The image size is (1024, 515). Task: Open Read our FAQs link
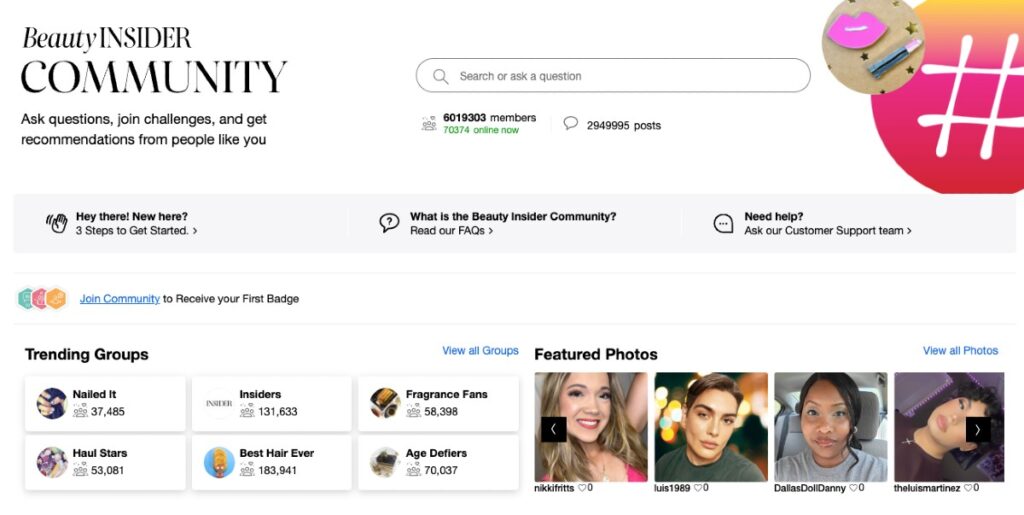click(x=451, y=230)
